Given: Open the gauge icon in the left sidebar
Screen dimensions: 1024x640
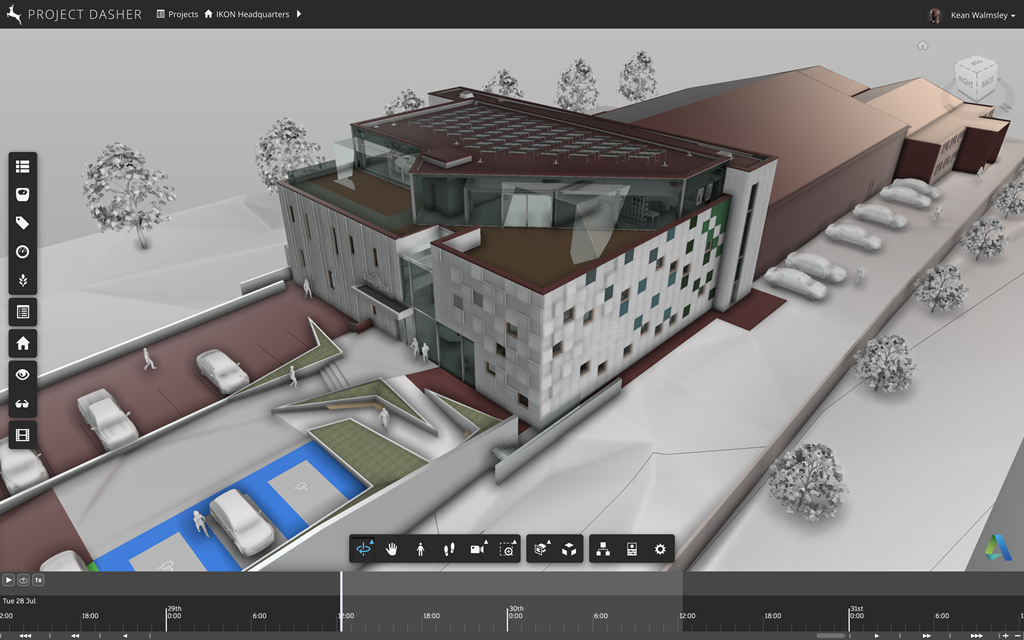Looking at the screenshot, I should 23,251.
